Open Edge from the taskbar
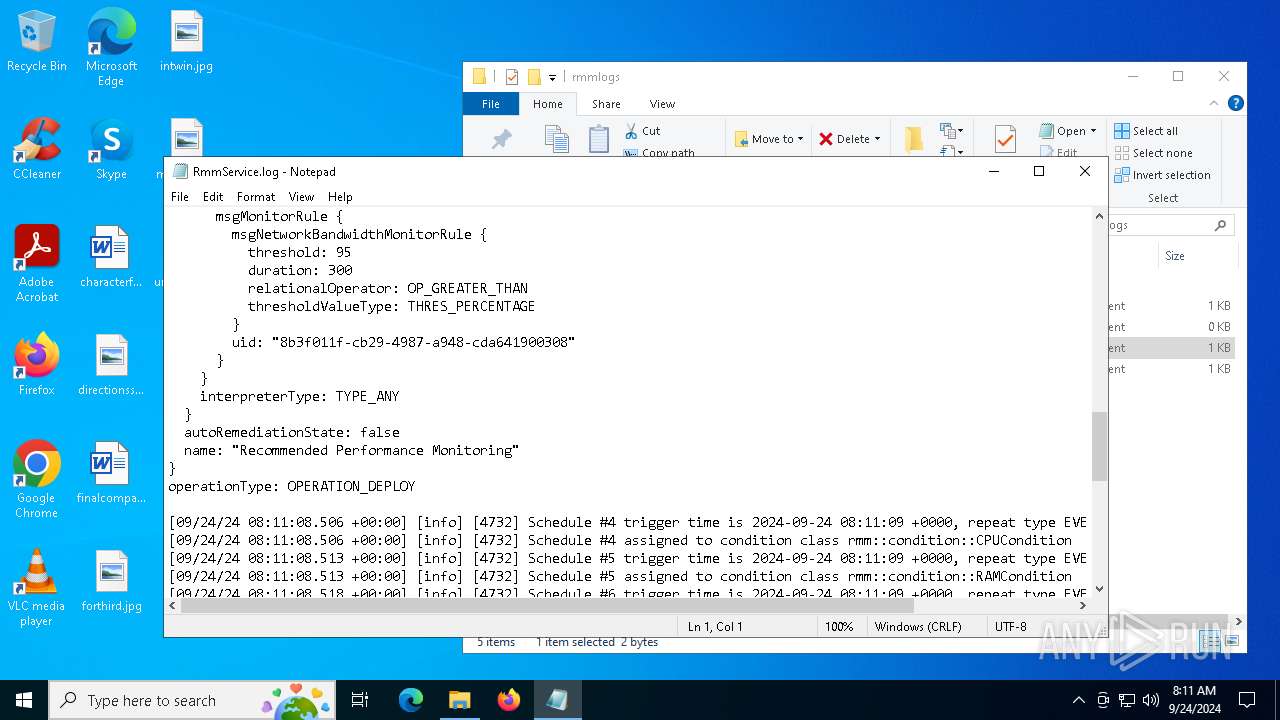 point(411,700)
